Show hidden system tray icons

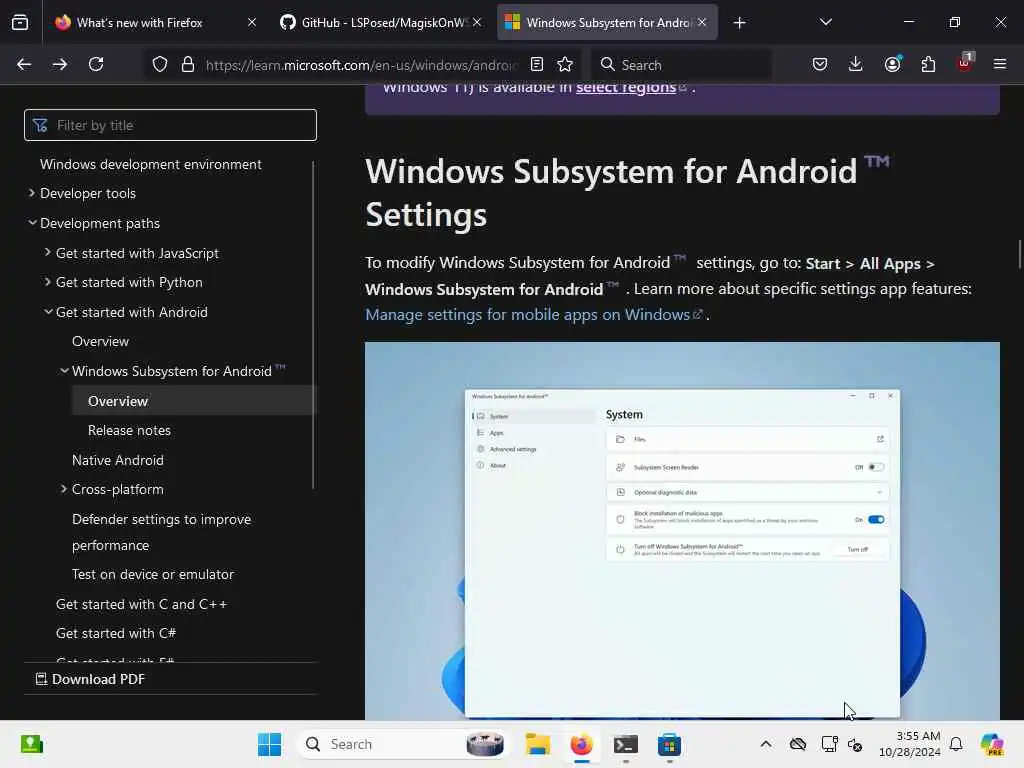pos(766,744)
